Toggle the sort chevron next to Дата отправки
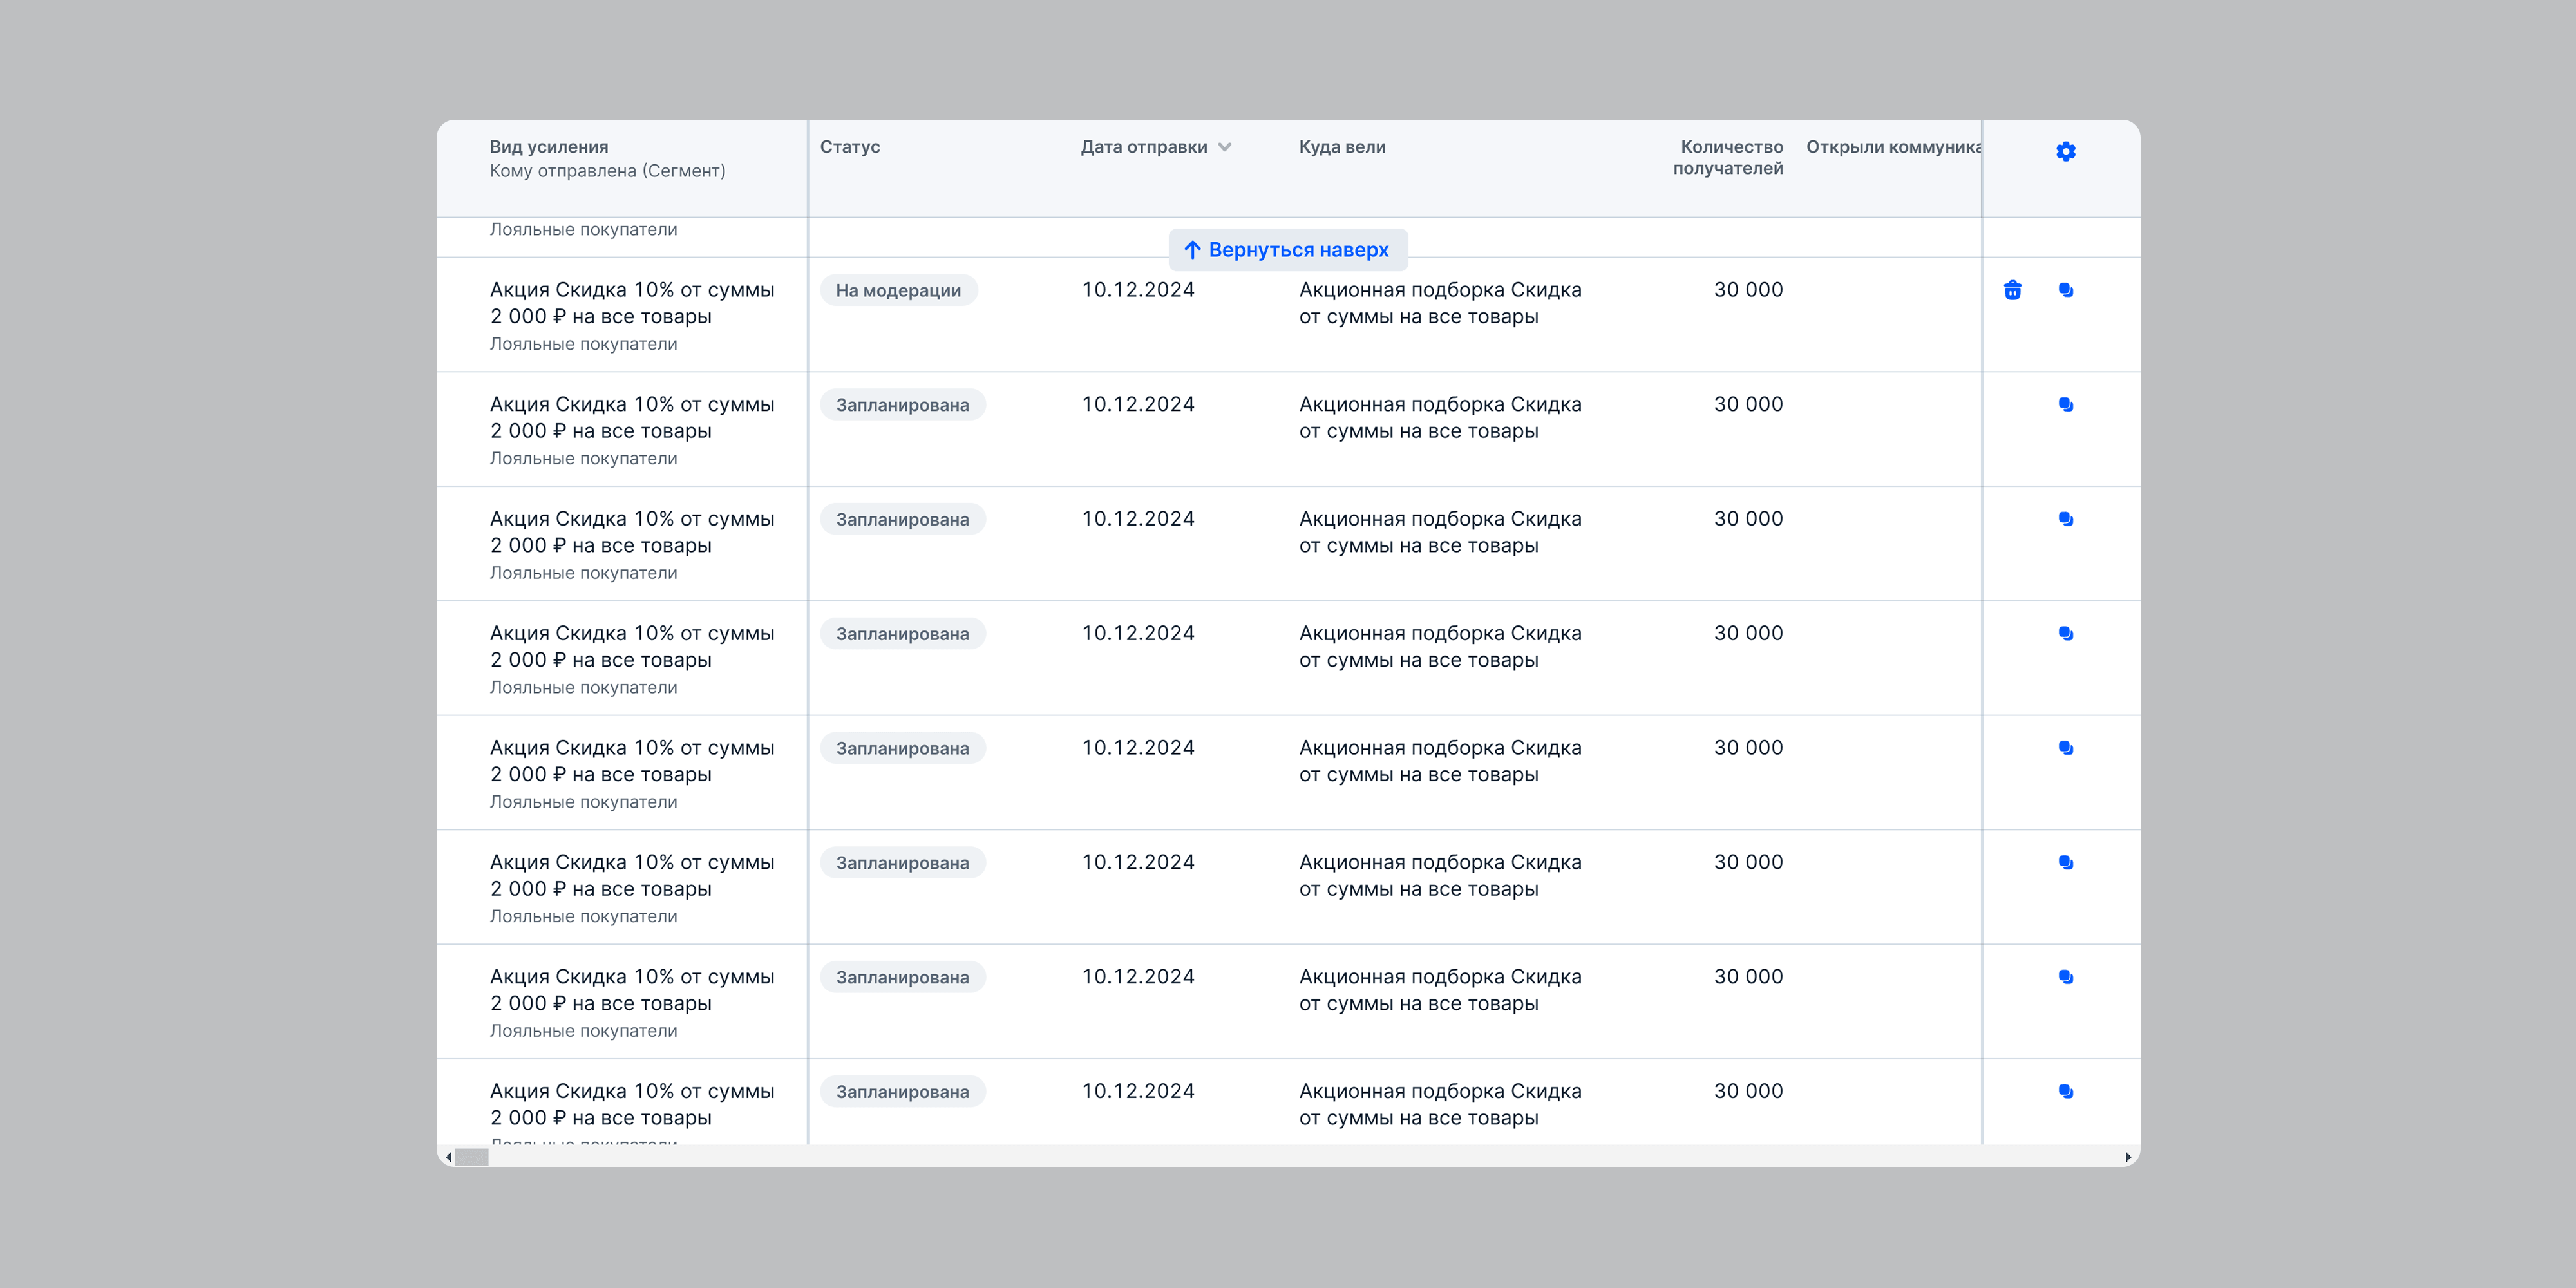The height and width of the screenshot is (1288, 2576). [x=1225, y=147]
